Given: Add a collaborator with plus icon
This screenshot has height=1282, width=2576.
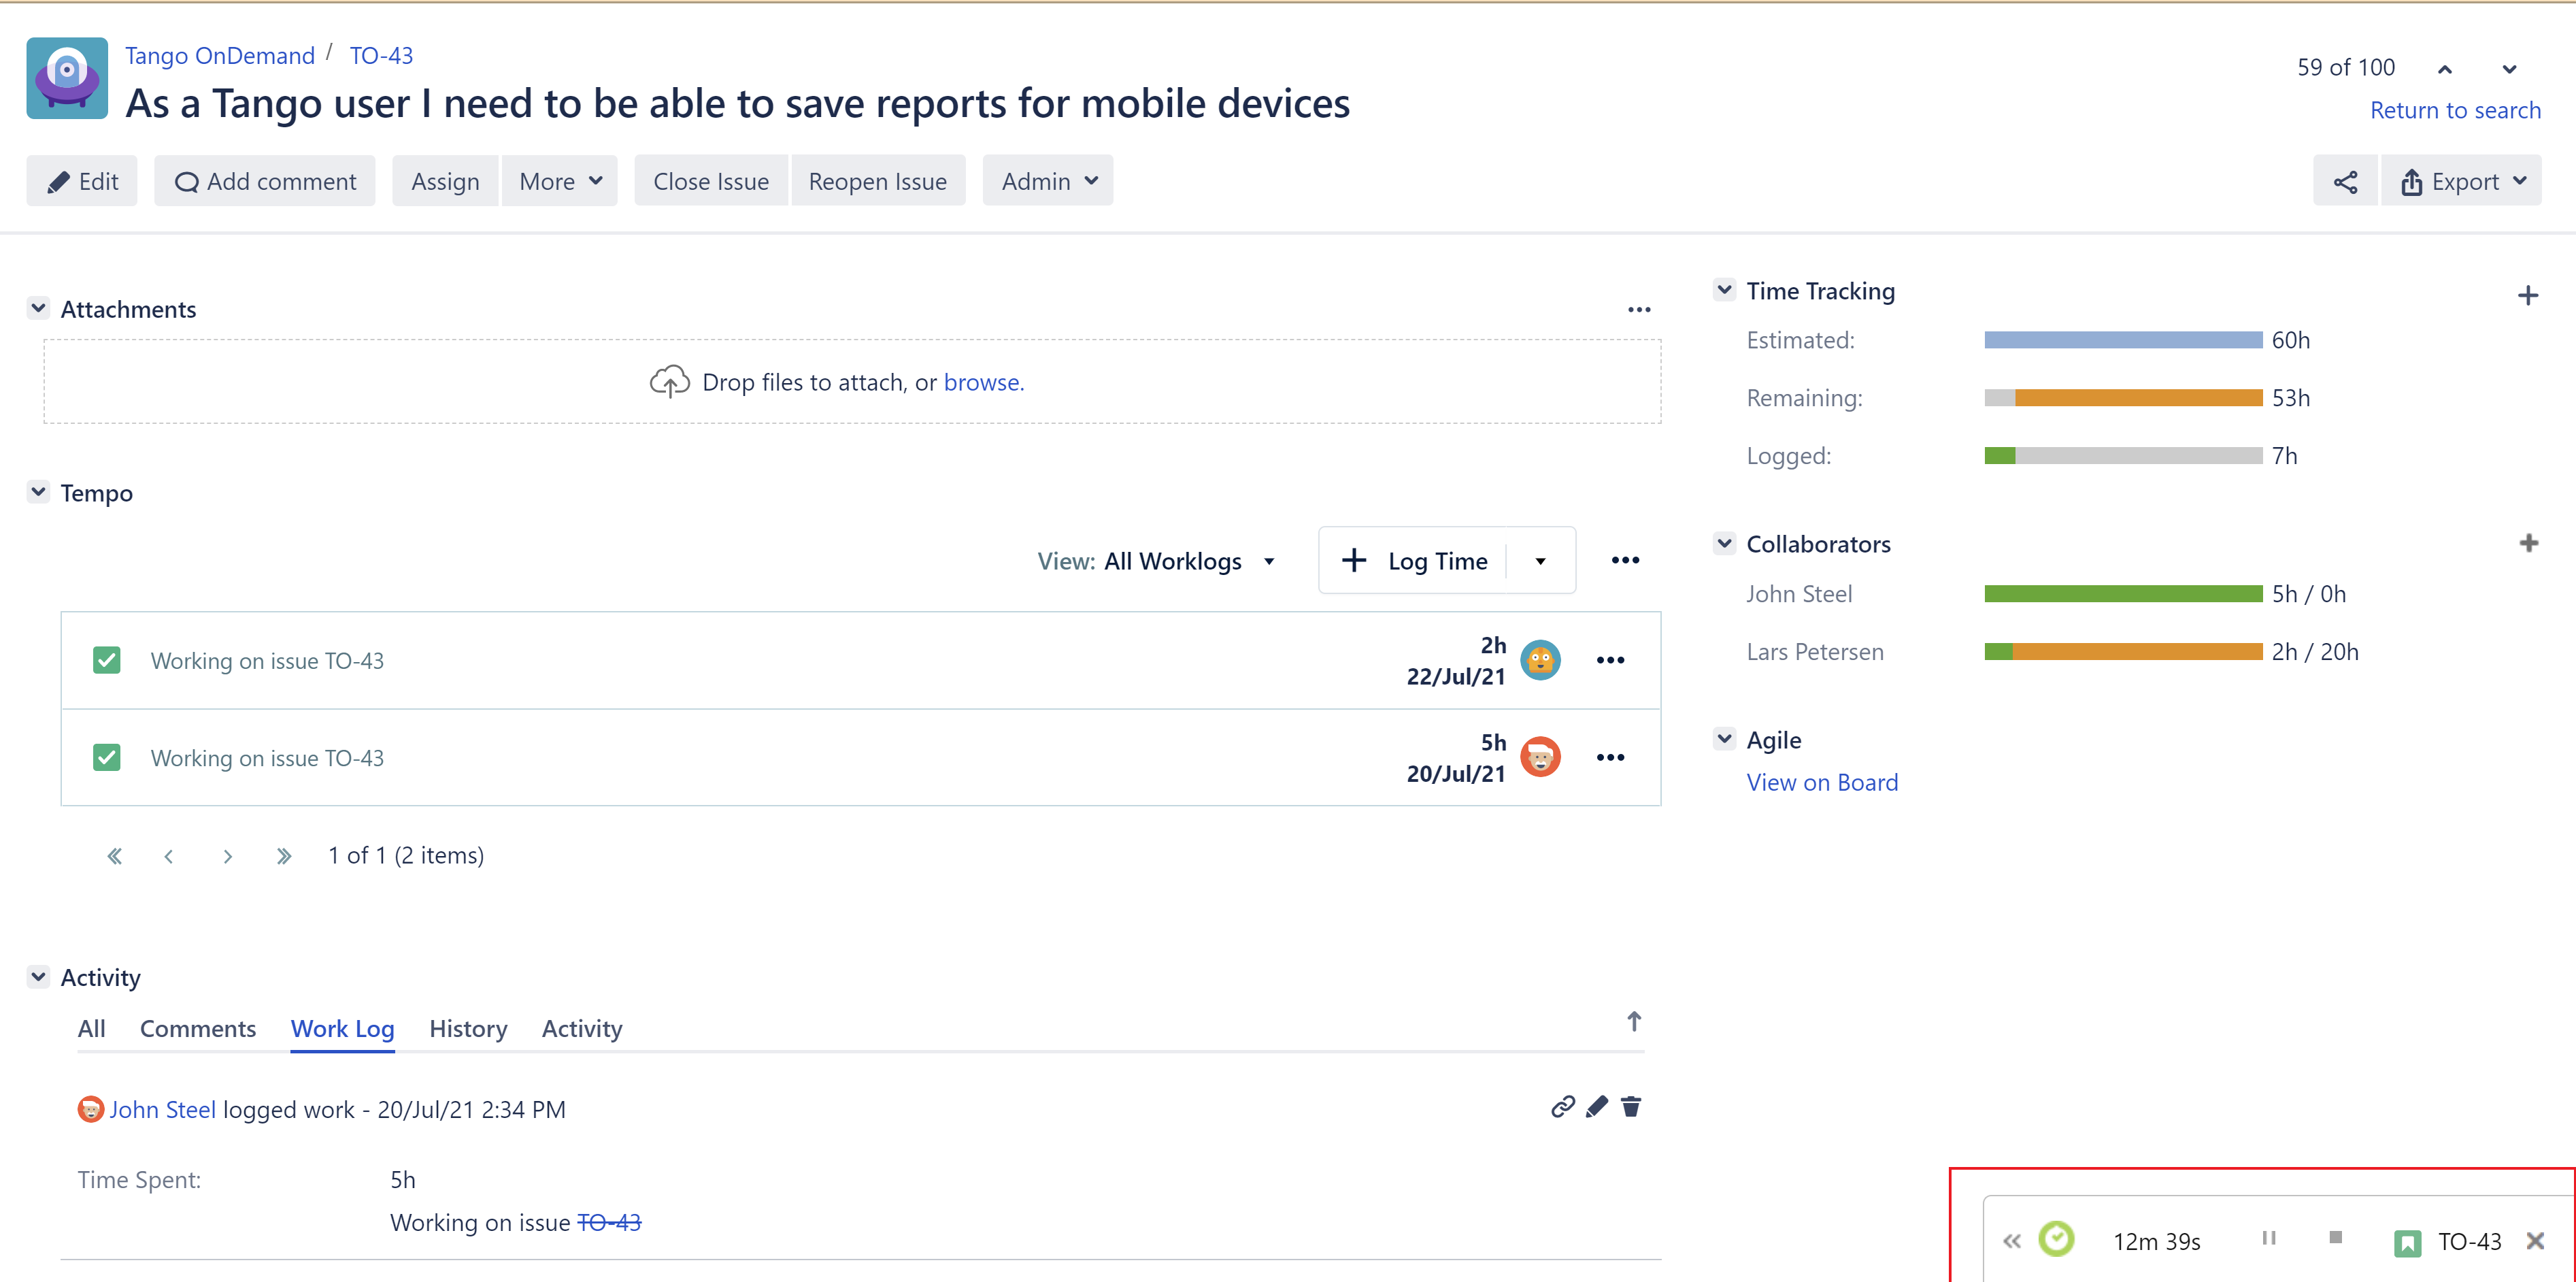Looking at the screenshot, I should [2528, 543].
